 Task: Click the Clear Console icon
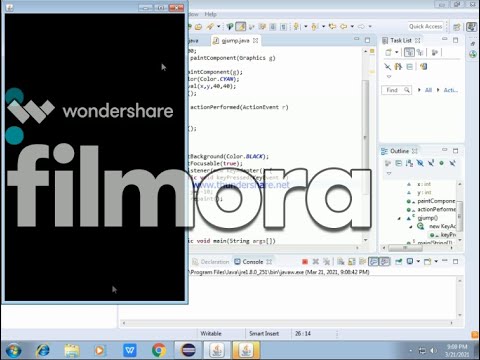(340, 262)
